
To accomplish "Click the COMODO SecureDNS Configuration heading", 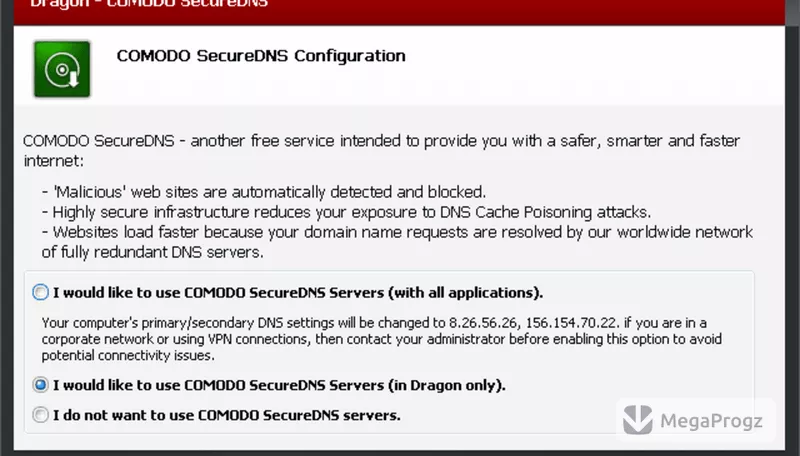I will (261, 56).
